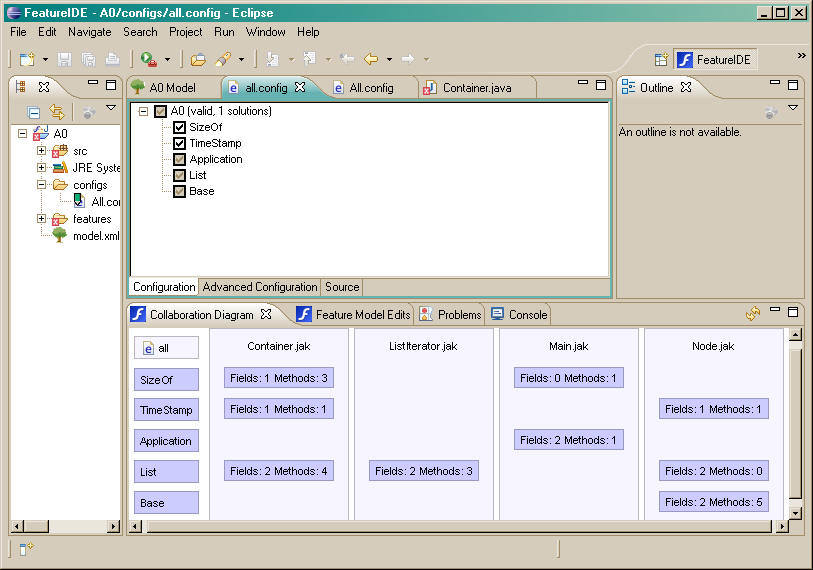Open the Run dropdown arrow in toolbar
This screenshot has height=570, width=813.
coord(167,60)
